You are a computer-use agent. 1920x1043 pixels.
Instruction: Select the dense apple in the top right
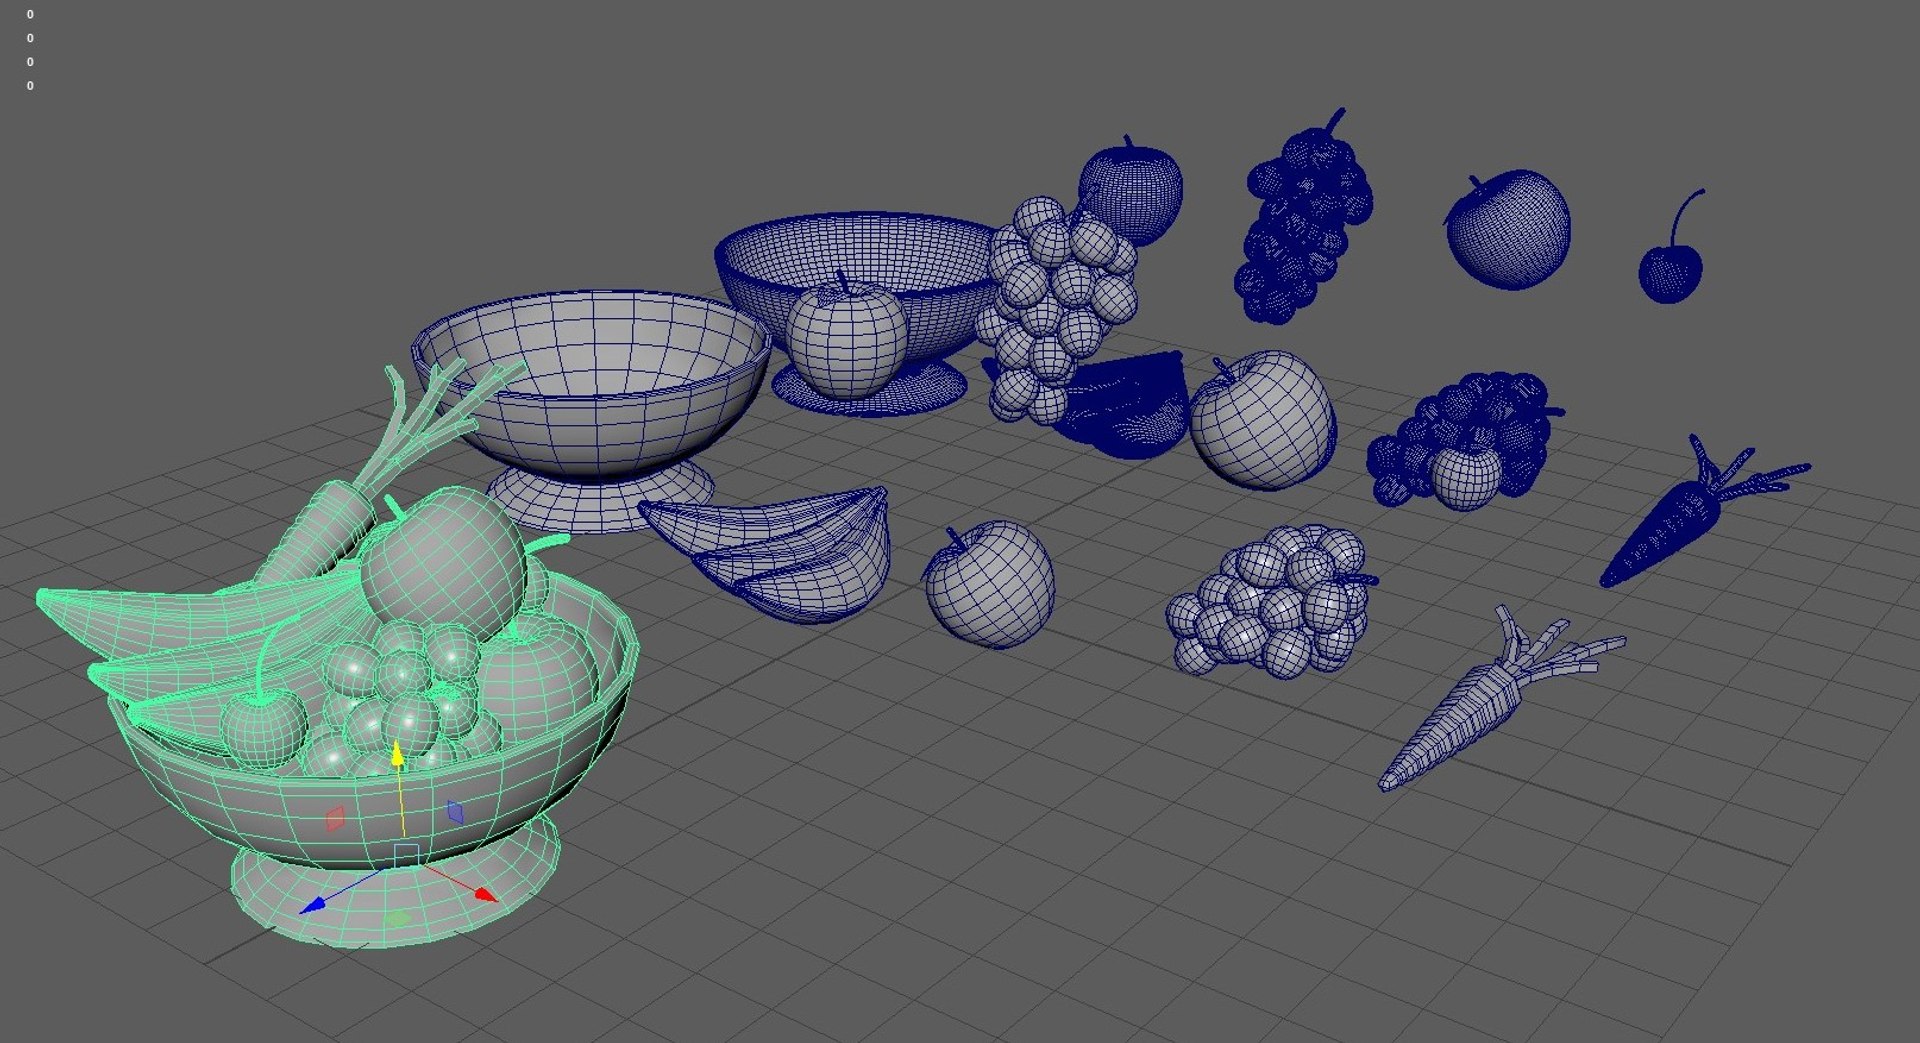pyautogui.click(x=1508, y=230)
